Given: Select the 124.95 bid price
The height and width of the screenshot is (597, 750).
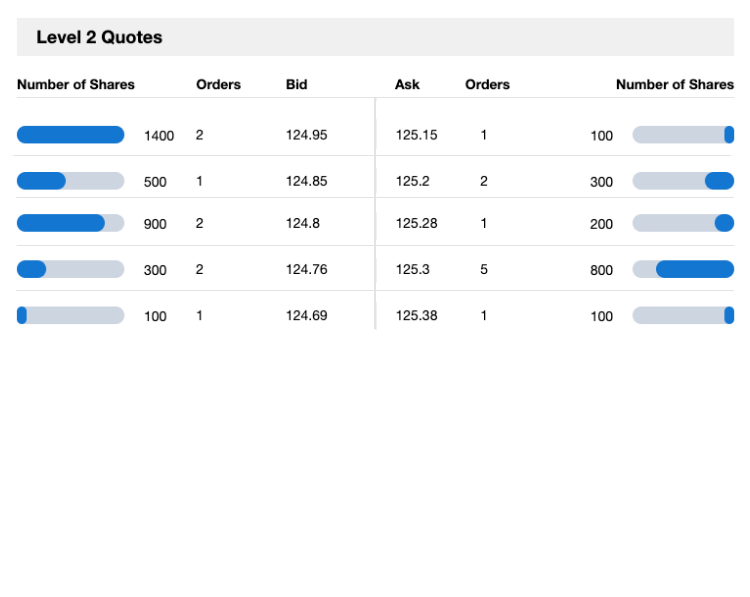Looking at the screenshot, I should pyautogui.click(x=306, y=135).
